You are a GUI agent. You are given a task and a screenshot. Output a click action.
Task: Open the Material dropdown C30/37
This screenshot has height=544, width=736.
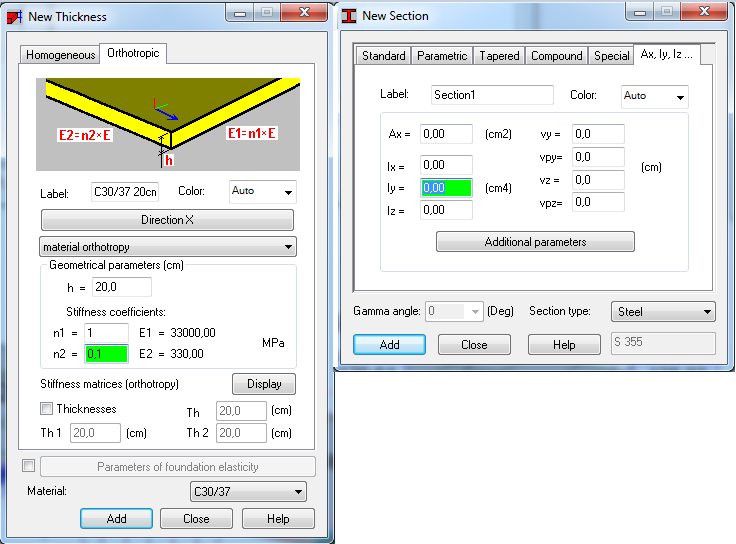[x=248, y=491]
